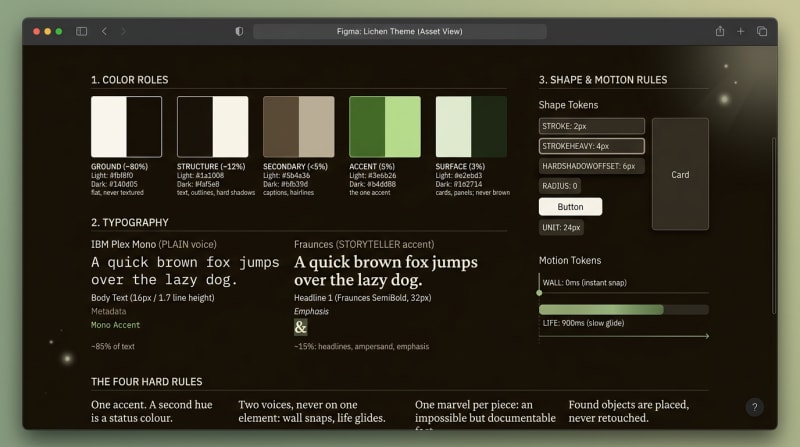
Task: Click the monospace fox sentence sample
Action: 185,271
